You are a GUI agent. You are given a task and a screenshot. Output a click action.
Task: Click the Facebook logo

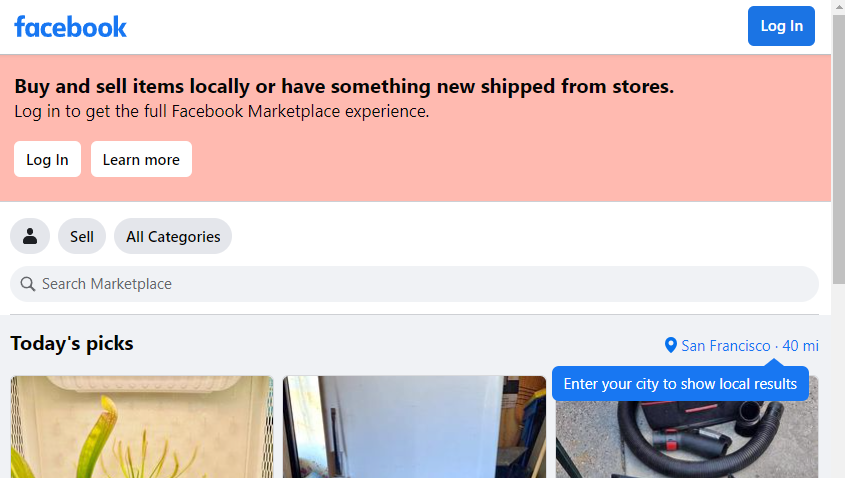click(x=70, y=27)
